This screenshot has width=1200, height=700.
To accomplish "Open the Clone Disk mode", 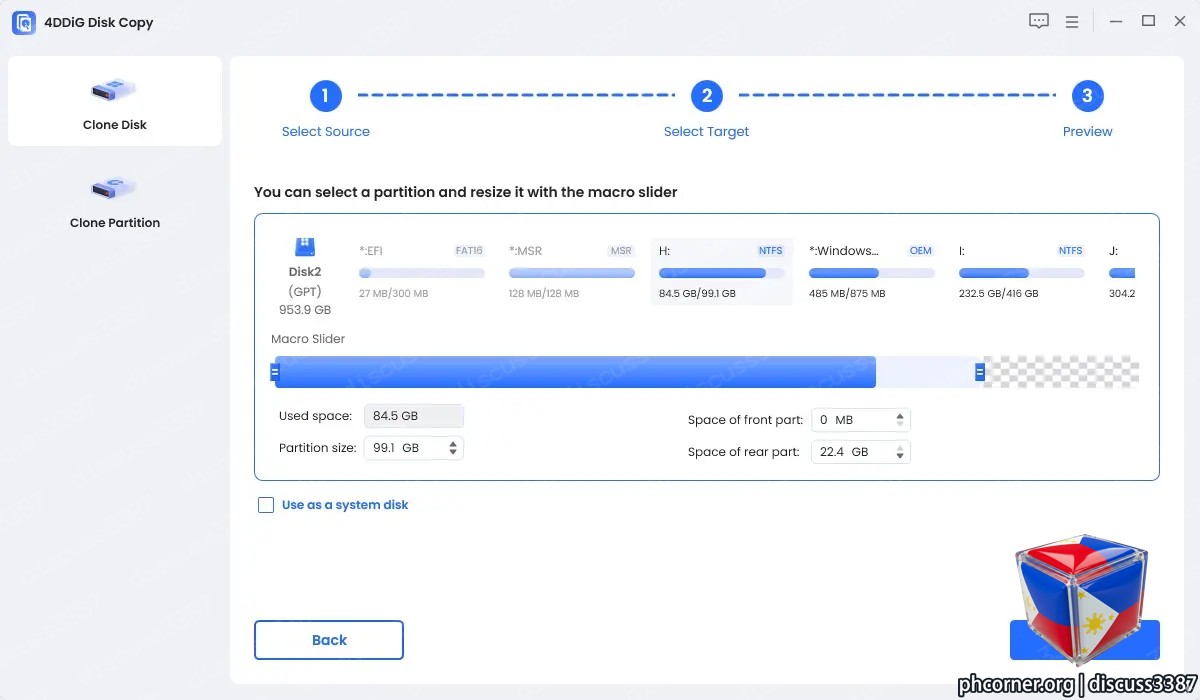I will pyautogui.click(x=115, y=101).
